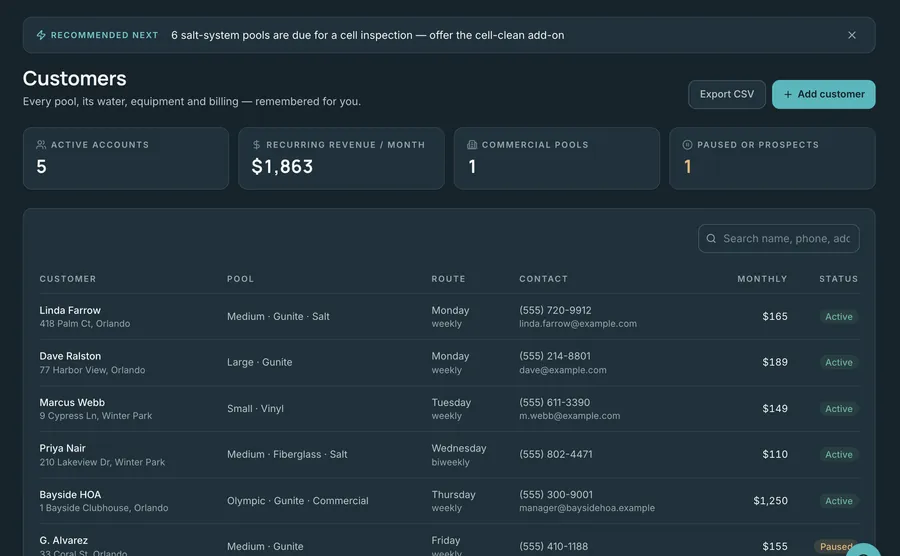Click the Paused or Prospects pause icon
Screen dimensions: 900x556
tap(687, 145)
